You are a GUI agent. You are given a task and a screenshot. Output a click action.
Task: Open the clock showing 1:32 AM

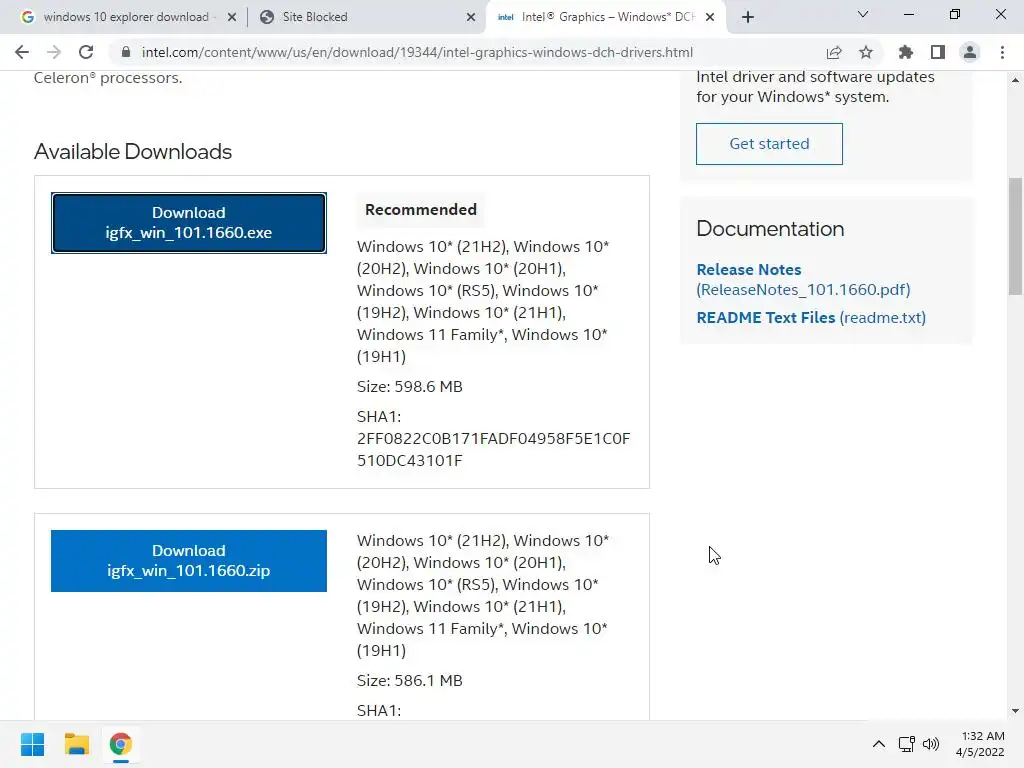pyautogui.click(x=980, y=744)
